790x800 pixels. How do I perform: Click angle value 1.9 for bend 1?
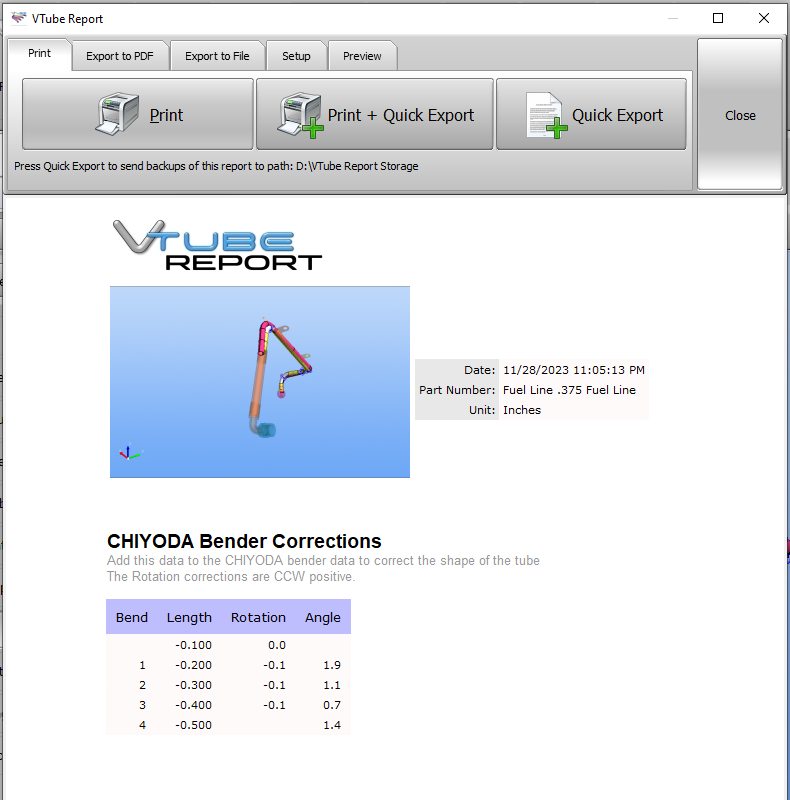click(332, 665)
